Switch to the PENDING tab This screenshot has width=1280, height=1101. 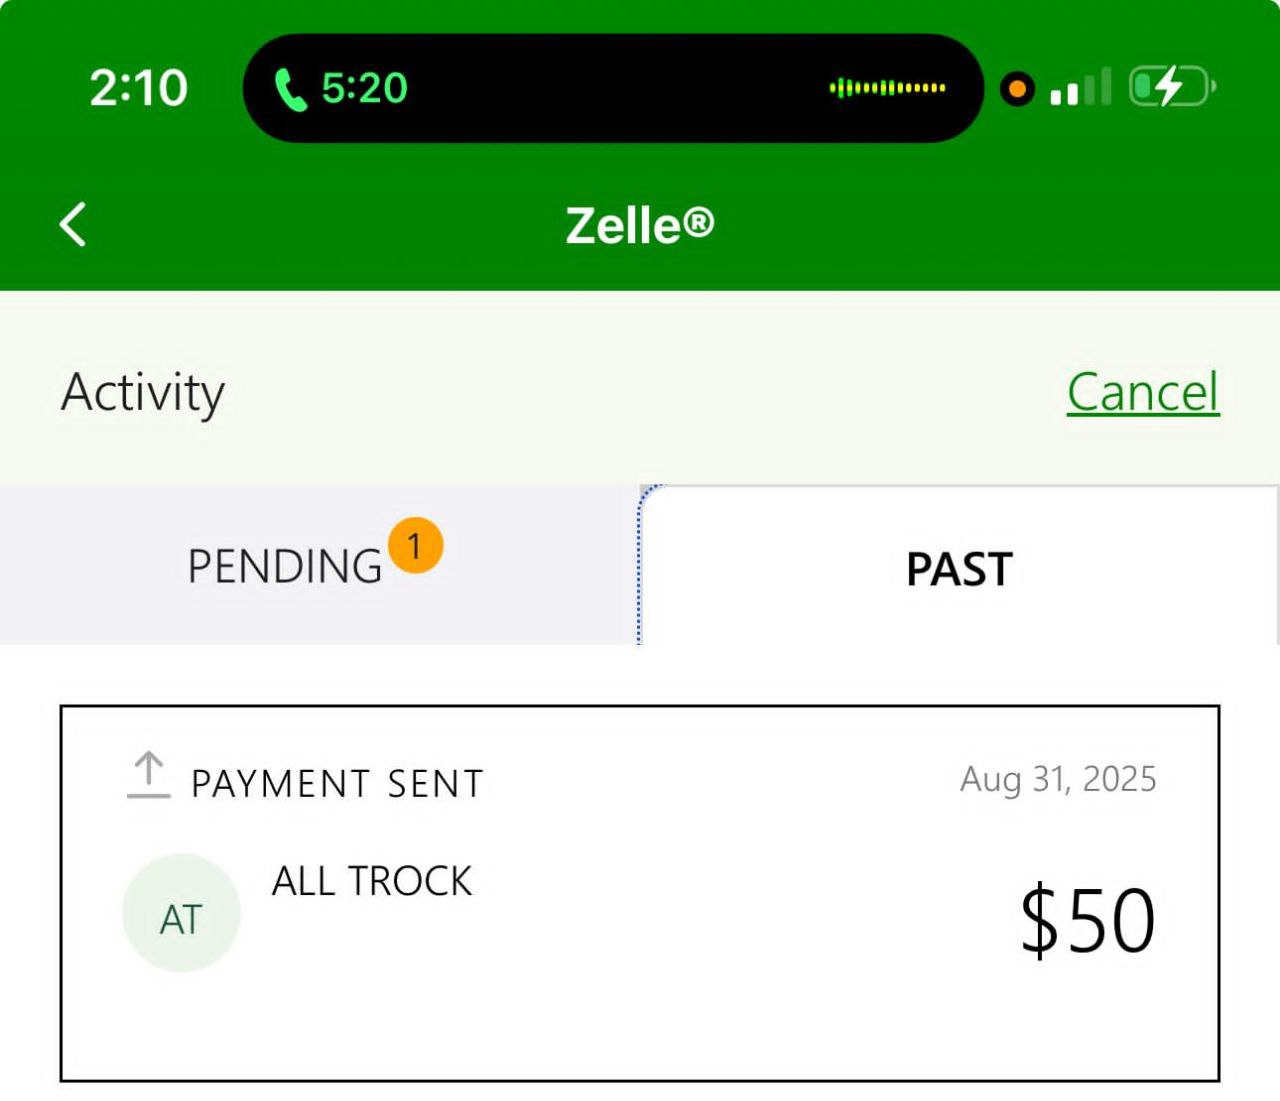coord(285,566)
